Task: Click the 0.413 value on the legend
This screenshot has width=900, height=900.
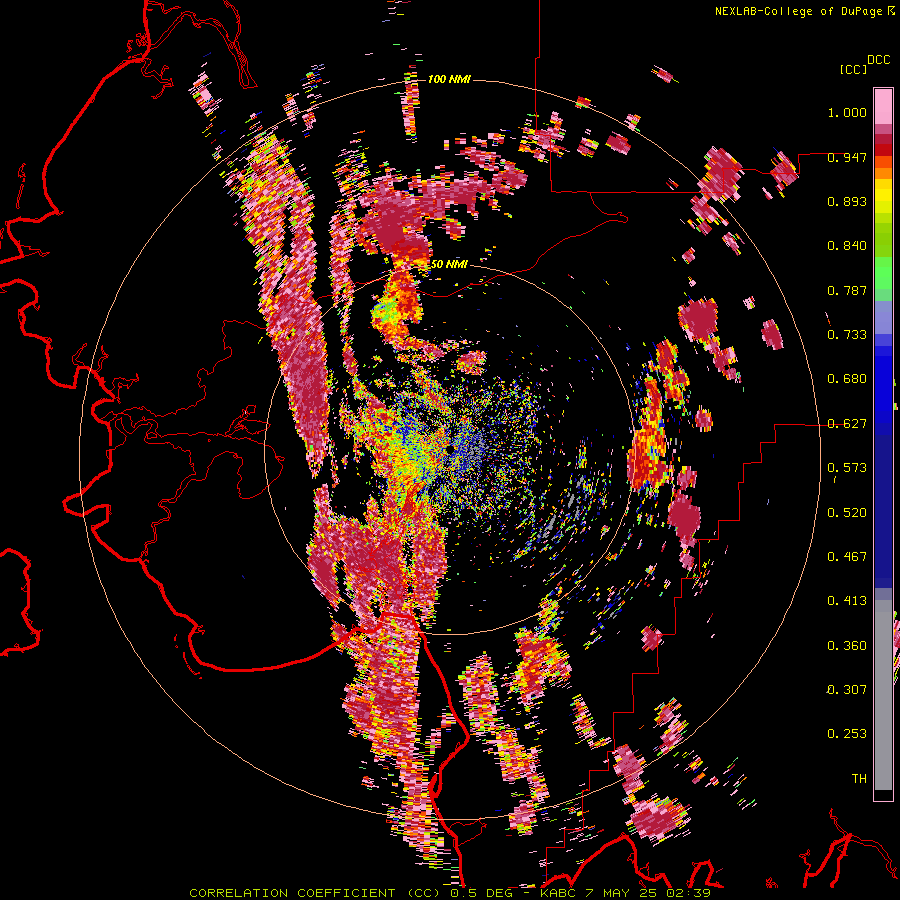Action: pyautogui.click(x=847, y=601)
